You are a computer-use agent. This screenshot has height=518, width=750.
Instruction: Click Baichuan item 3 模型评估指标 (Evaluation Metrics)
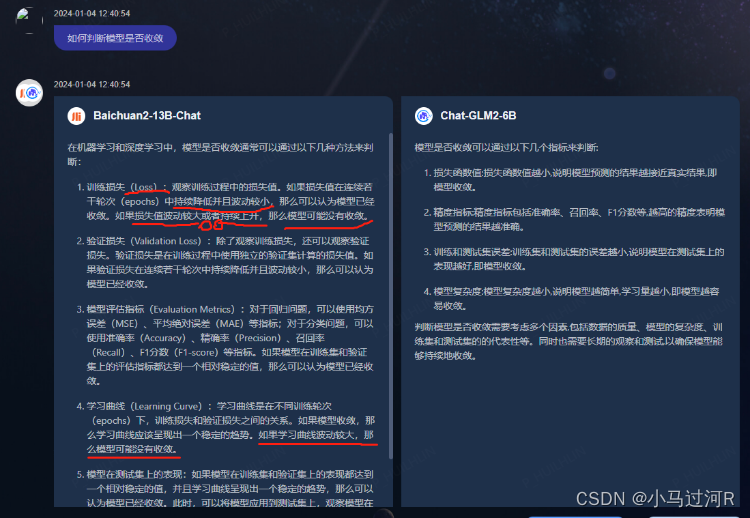click(225, 345)
